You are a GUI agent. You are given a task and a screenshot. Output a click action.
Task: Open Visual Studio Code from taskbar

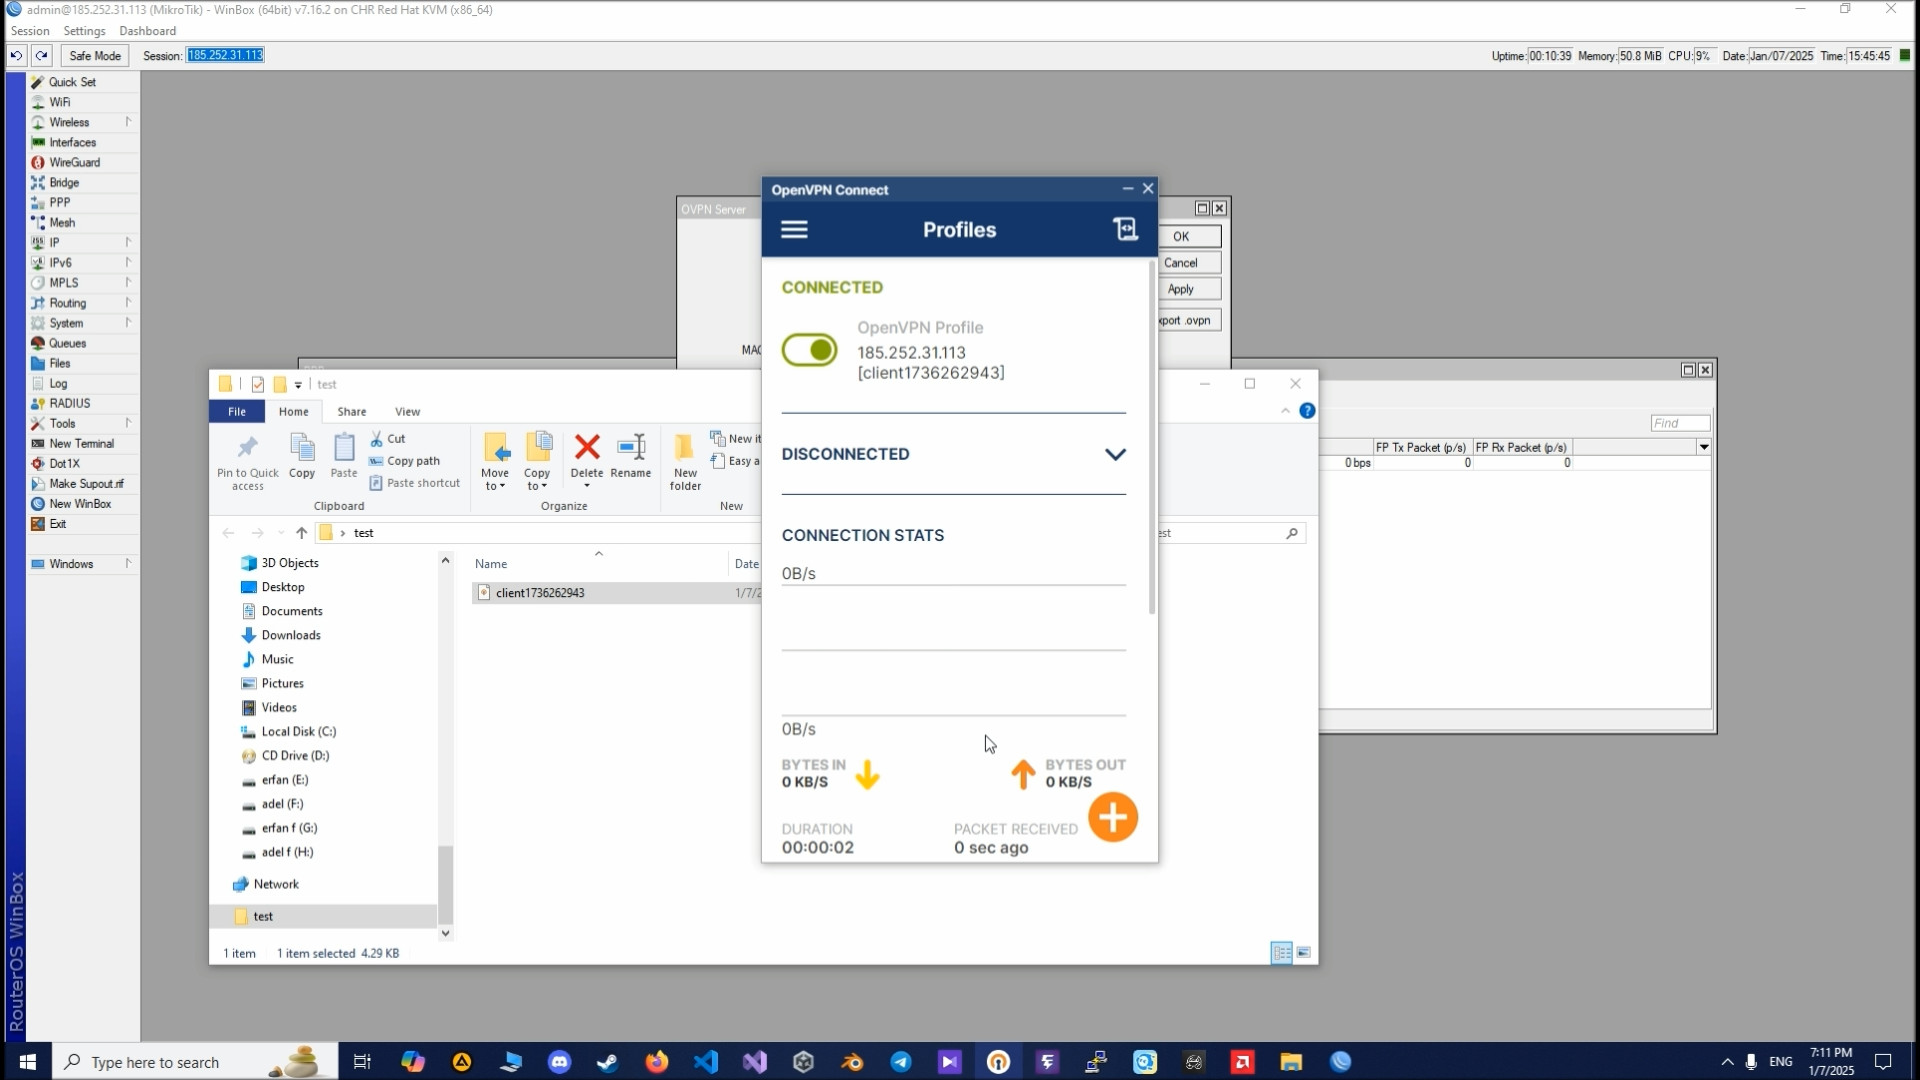click(706, 1062)
